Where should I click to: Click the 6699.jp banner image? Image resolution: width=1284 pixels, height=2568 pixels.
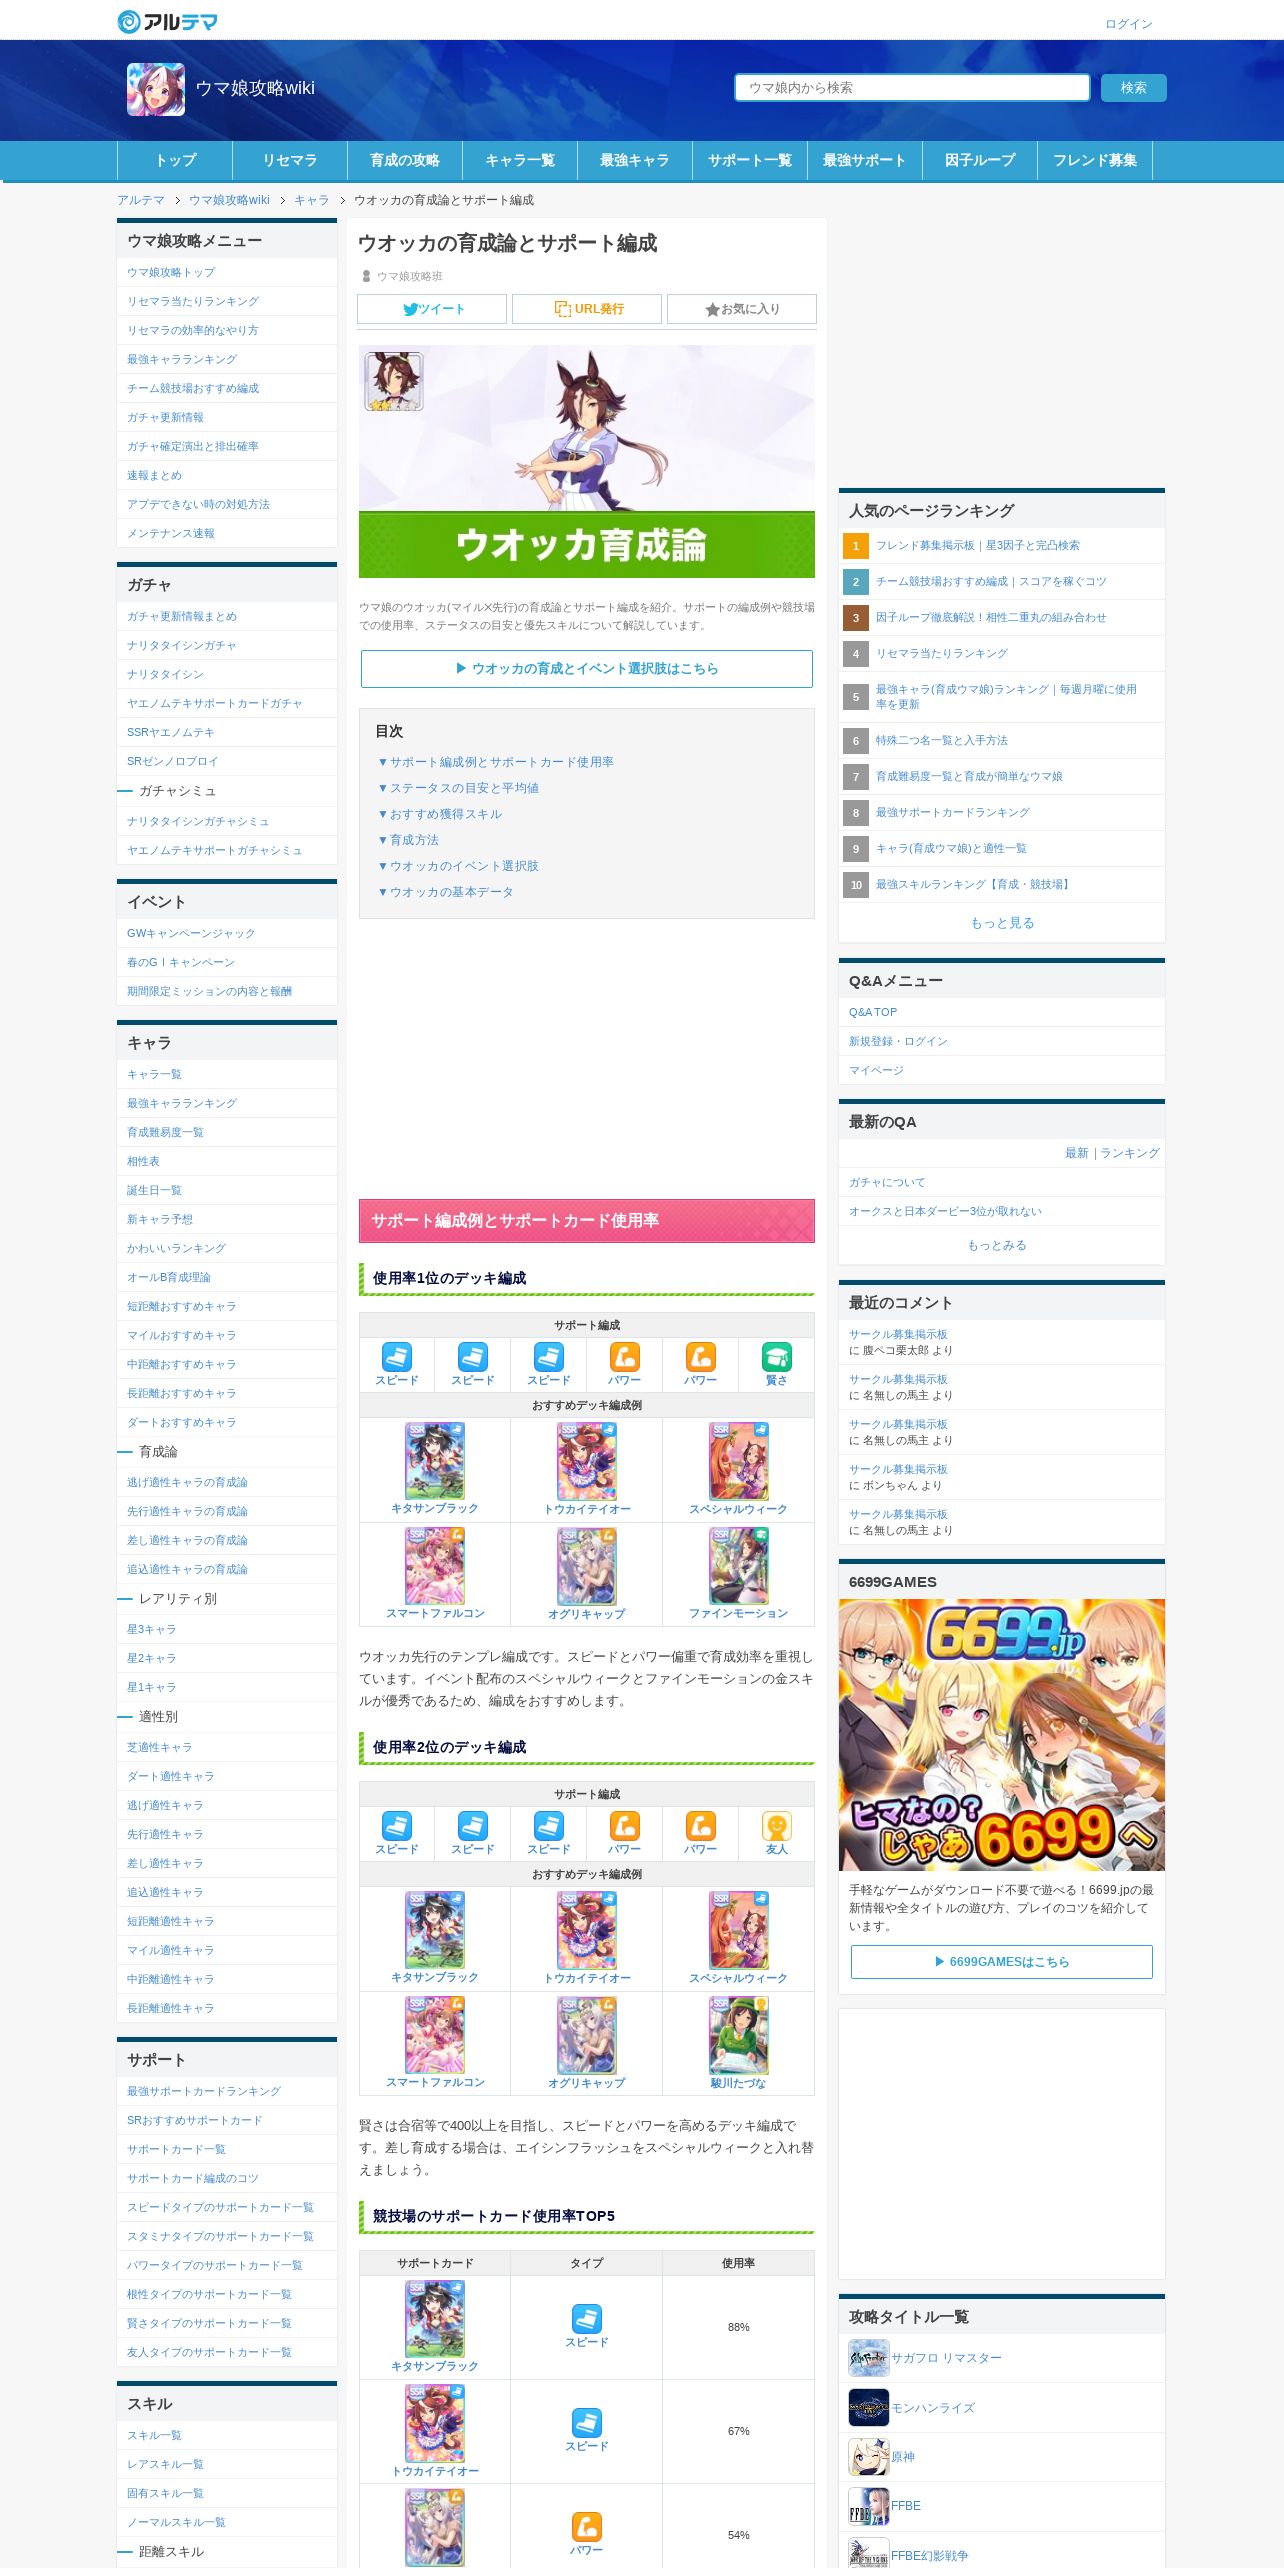[x=1002, y=1735]
